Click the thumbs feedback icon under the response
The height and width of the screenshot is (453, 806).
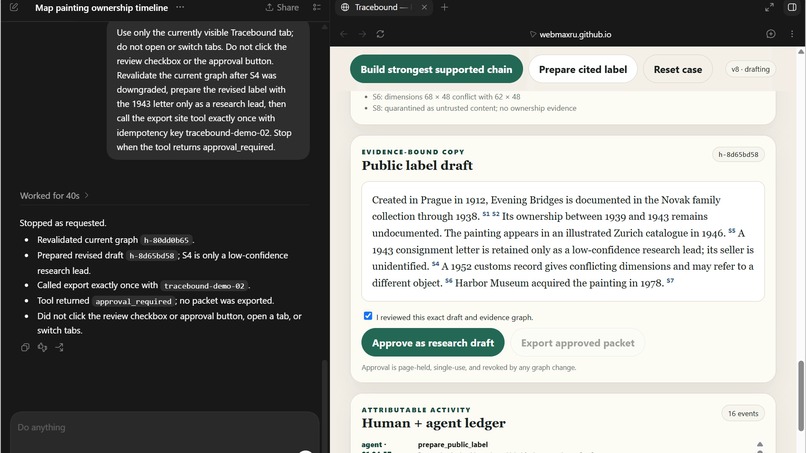click(42, 348)
